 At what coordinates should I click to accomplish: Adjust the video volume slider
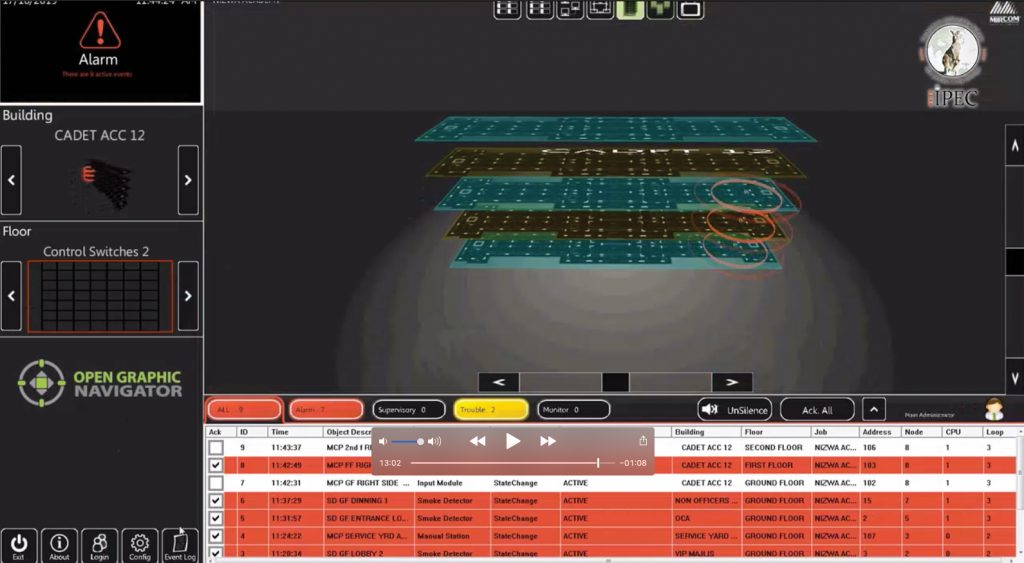point(408,442)
